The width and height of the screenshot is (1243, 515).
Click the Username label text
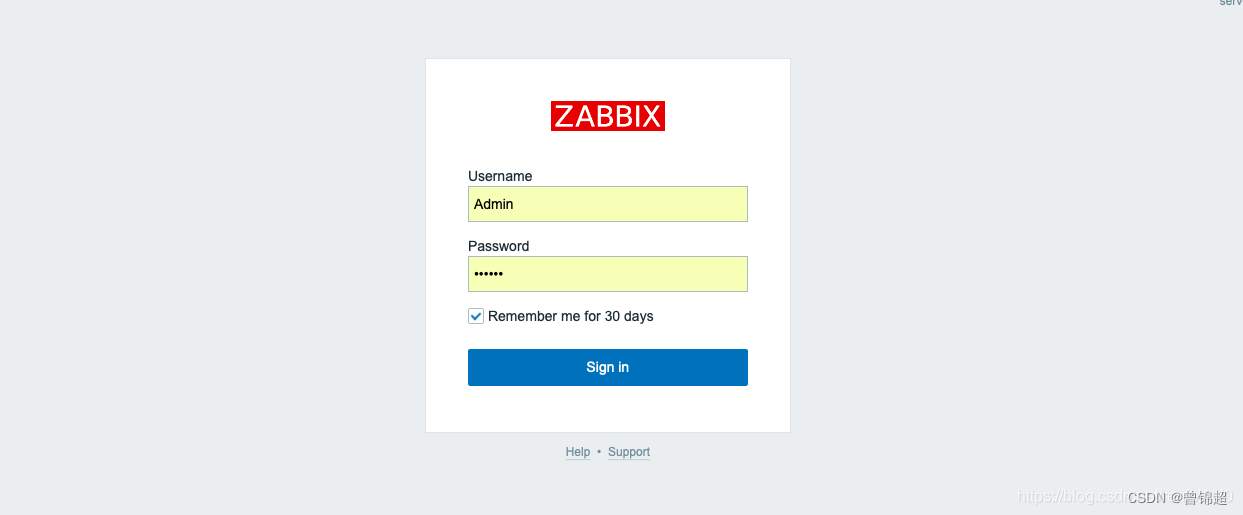500,176
